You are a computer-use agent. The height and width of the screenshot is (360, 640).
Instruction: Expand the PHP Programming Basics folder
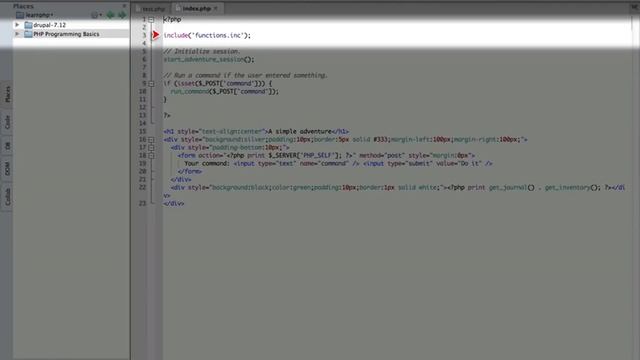click(17, 34)
